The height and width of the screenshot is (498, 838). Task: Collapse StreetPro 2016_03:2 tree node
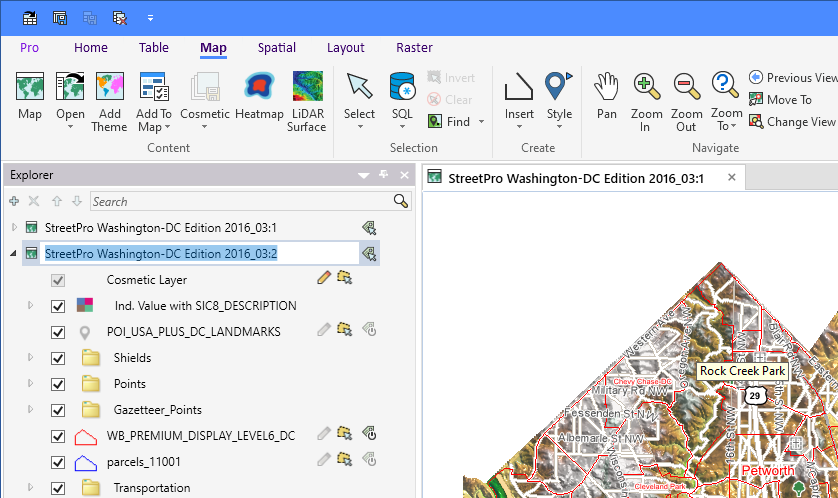[14, 253]
